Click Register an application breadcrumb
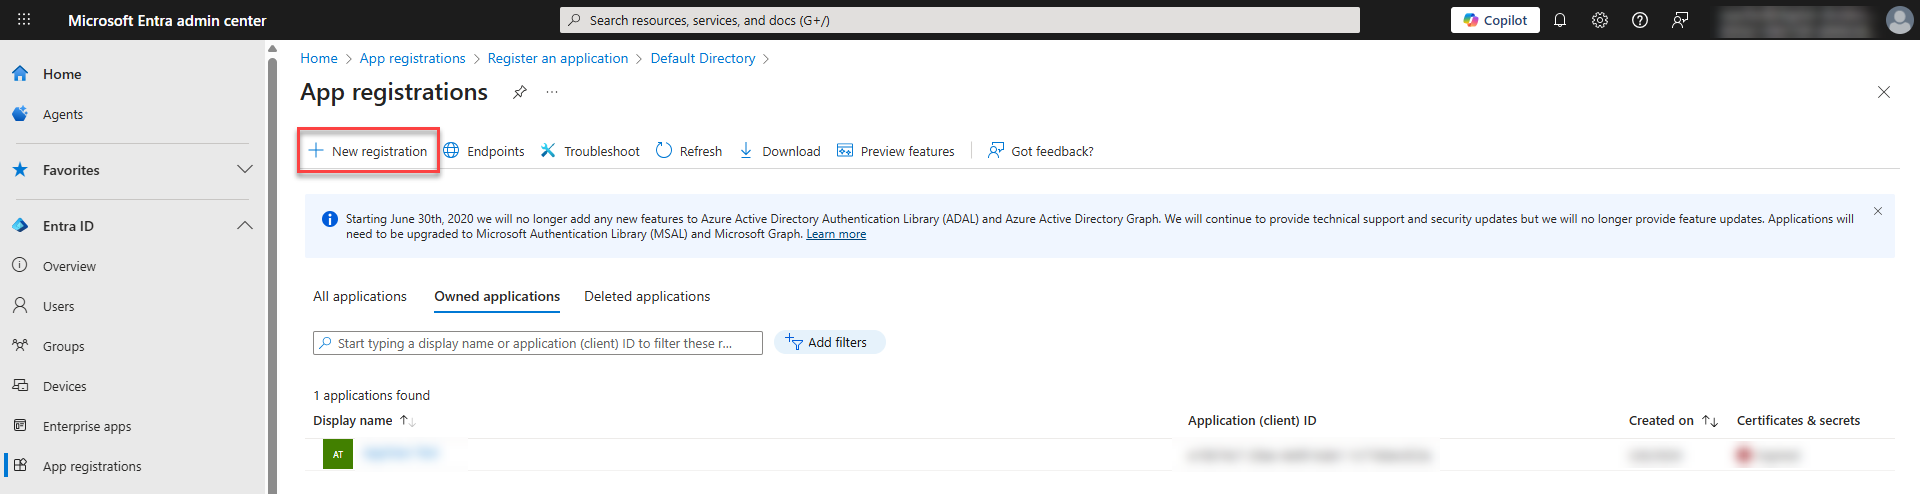Image resolution: width=1920 pixels, height=494 pixels. (x=558, y=58)
